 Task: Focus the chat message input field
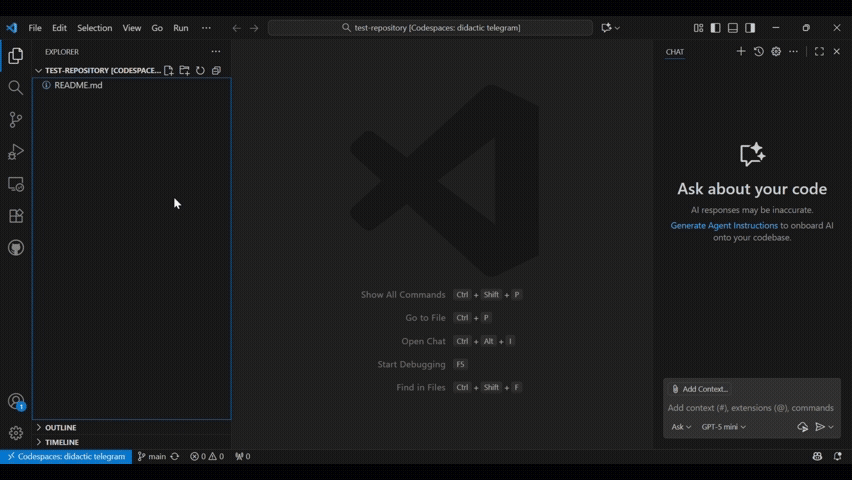pos(750,408)
